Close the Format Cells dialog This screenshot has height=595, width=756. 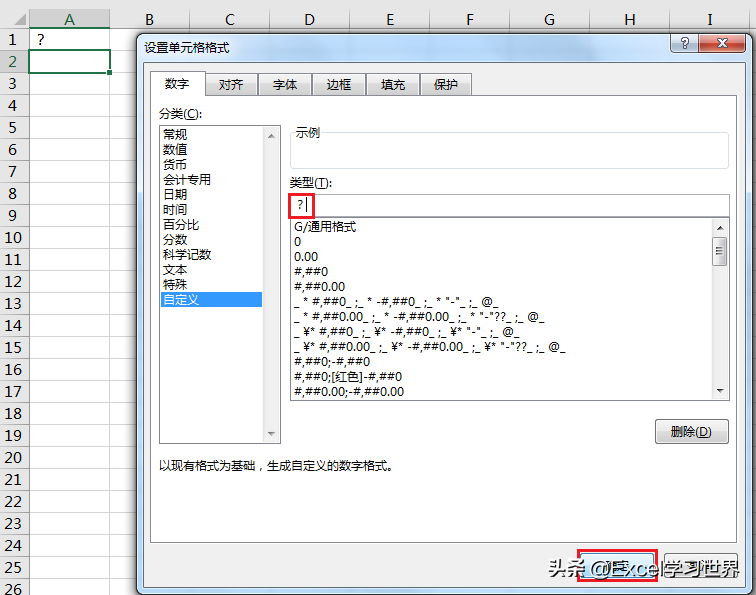pyautogui.click(x=722, y=43)
